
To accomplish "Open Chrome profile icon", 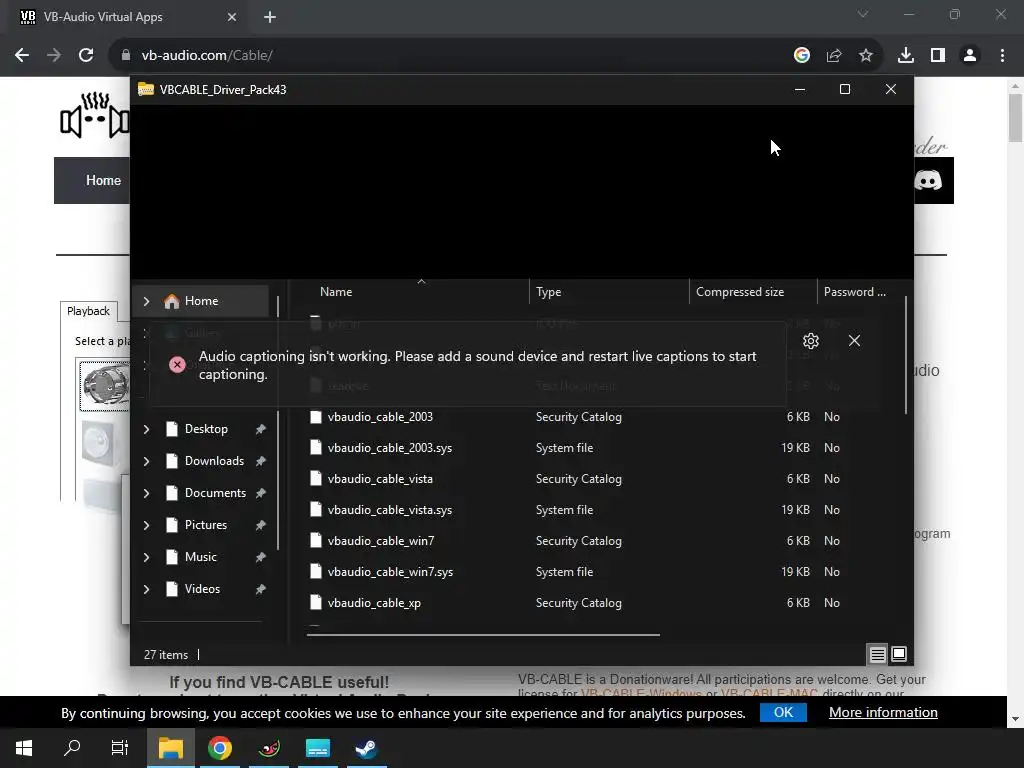I will click(x=970, y=56).
